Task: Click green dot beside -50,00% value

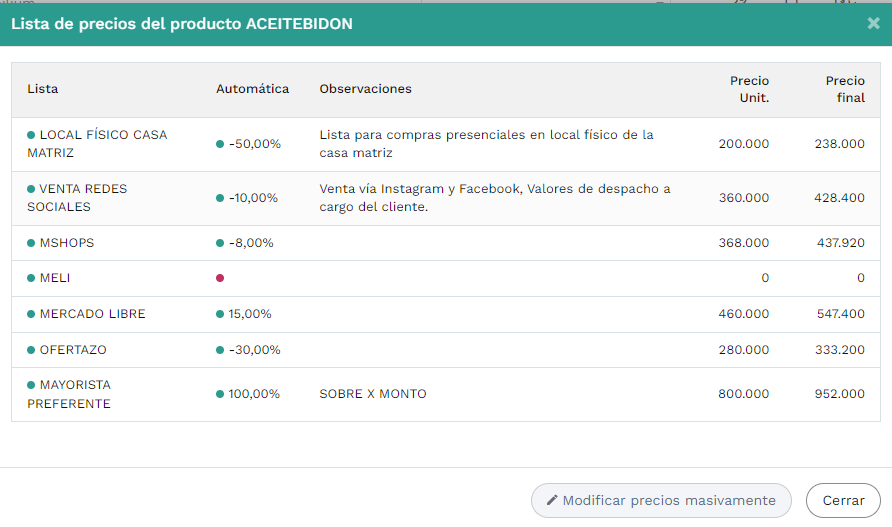Action: tap(220, 144)
